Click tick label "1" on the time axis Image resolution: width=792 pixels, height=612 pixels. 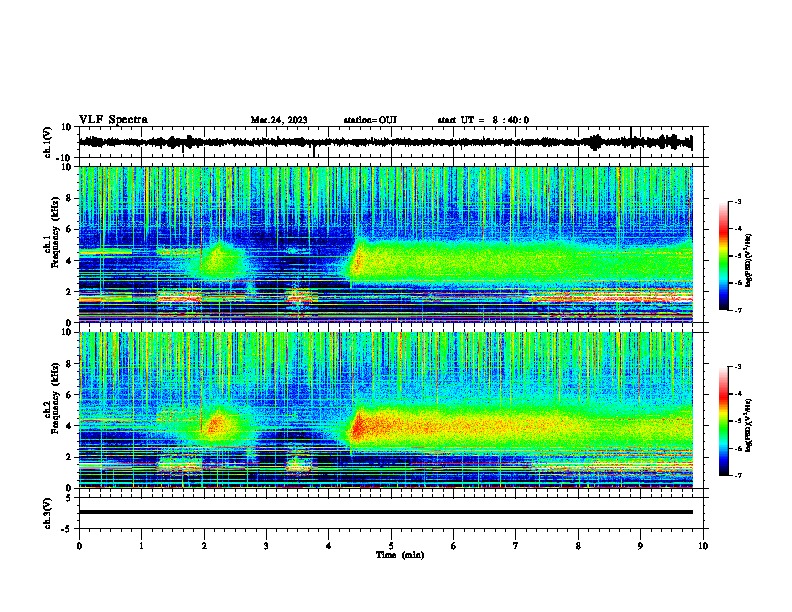(x=141, y=546)
